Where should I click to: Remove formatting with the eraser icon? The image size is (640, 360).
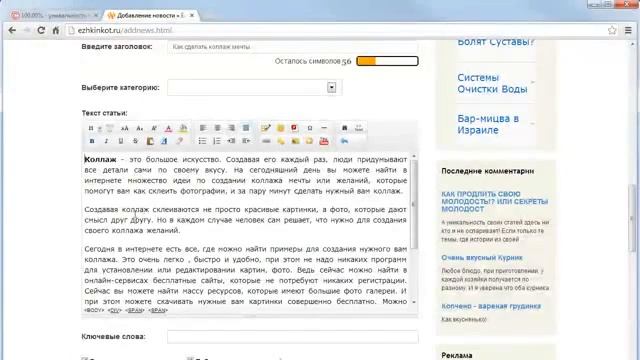point(179,141)
